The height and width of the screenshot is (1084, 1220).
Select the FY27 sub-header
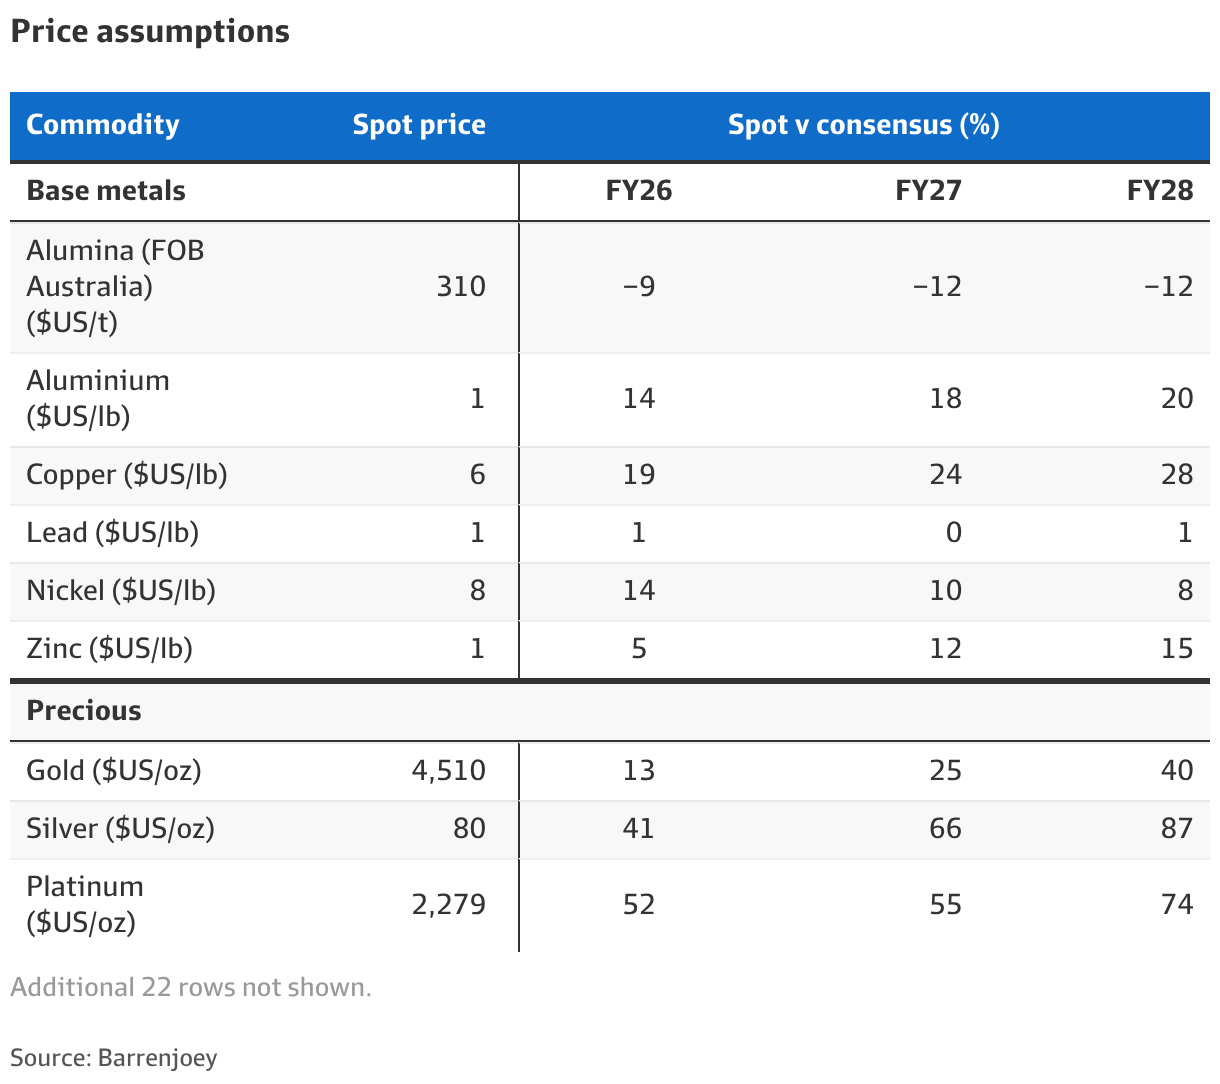coord(928,191)
